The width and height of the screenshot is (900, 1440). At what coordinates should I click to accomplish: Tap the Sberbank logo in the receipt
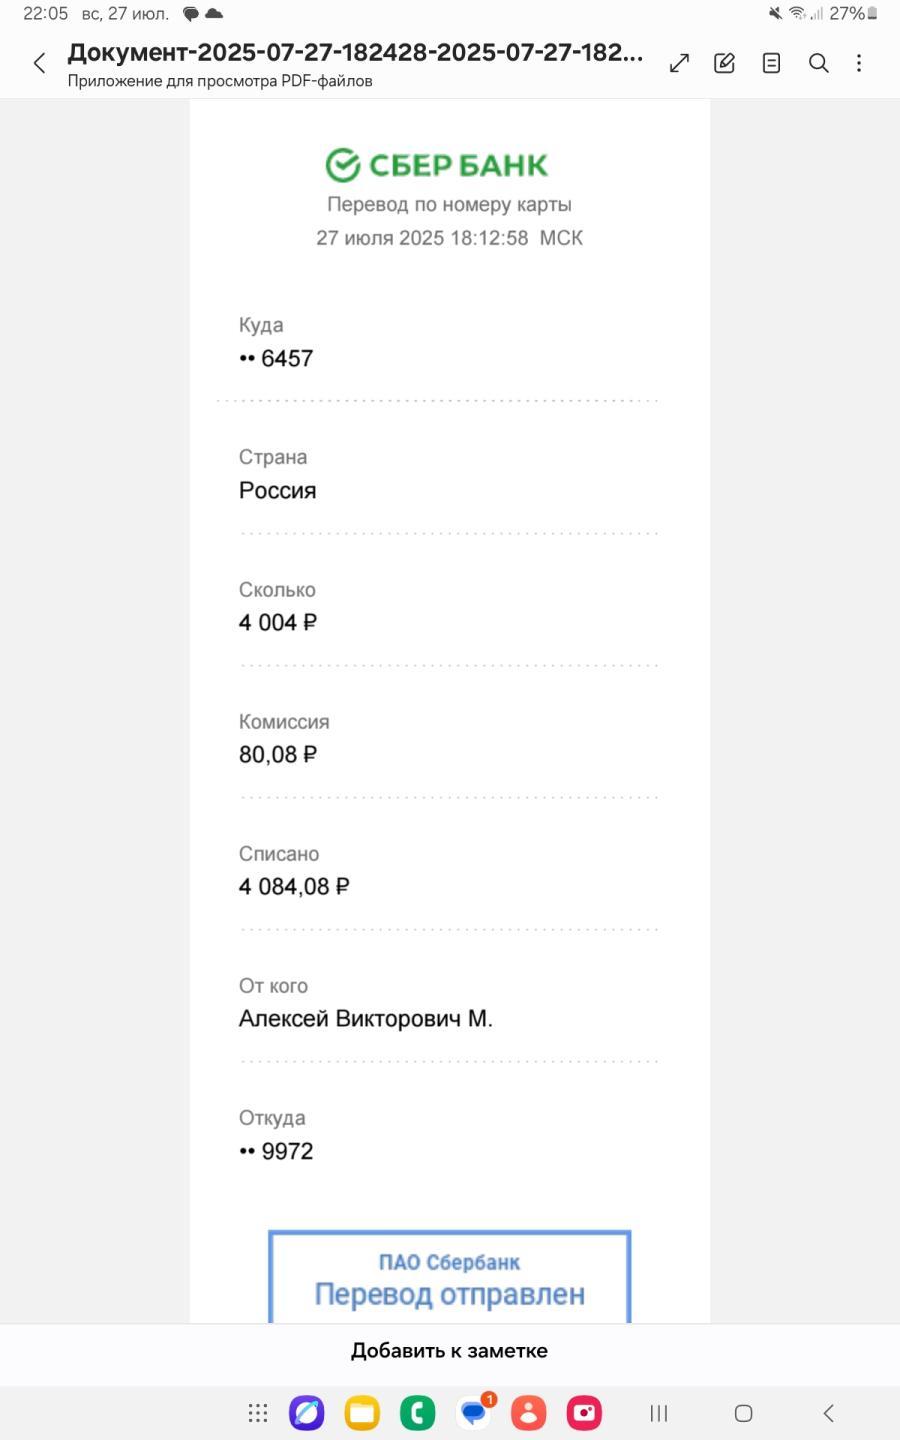click(437, 165)
